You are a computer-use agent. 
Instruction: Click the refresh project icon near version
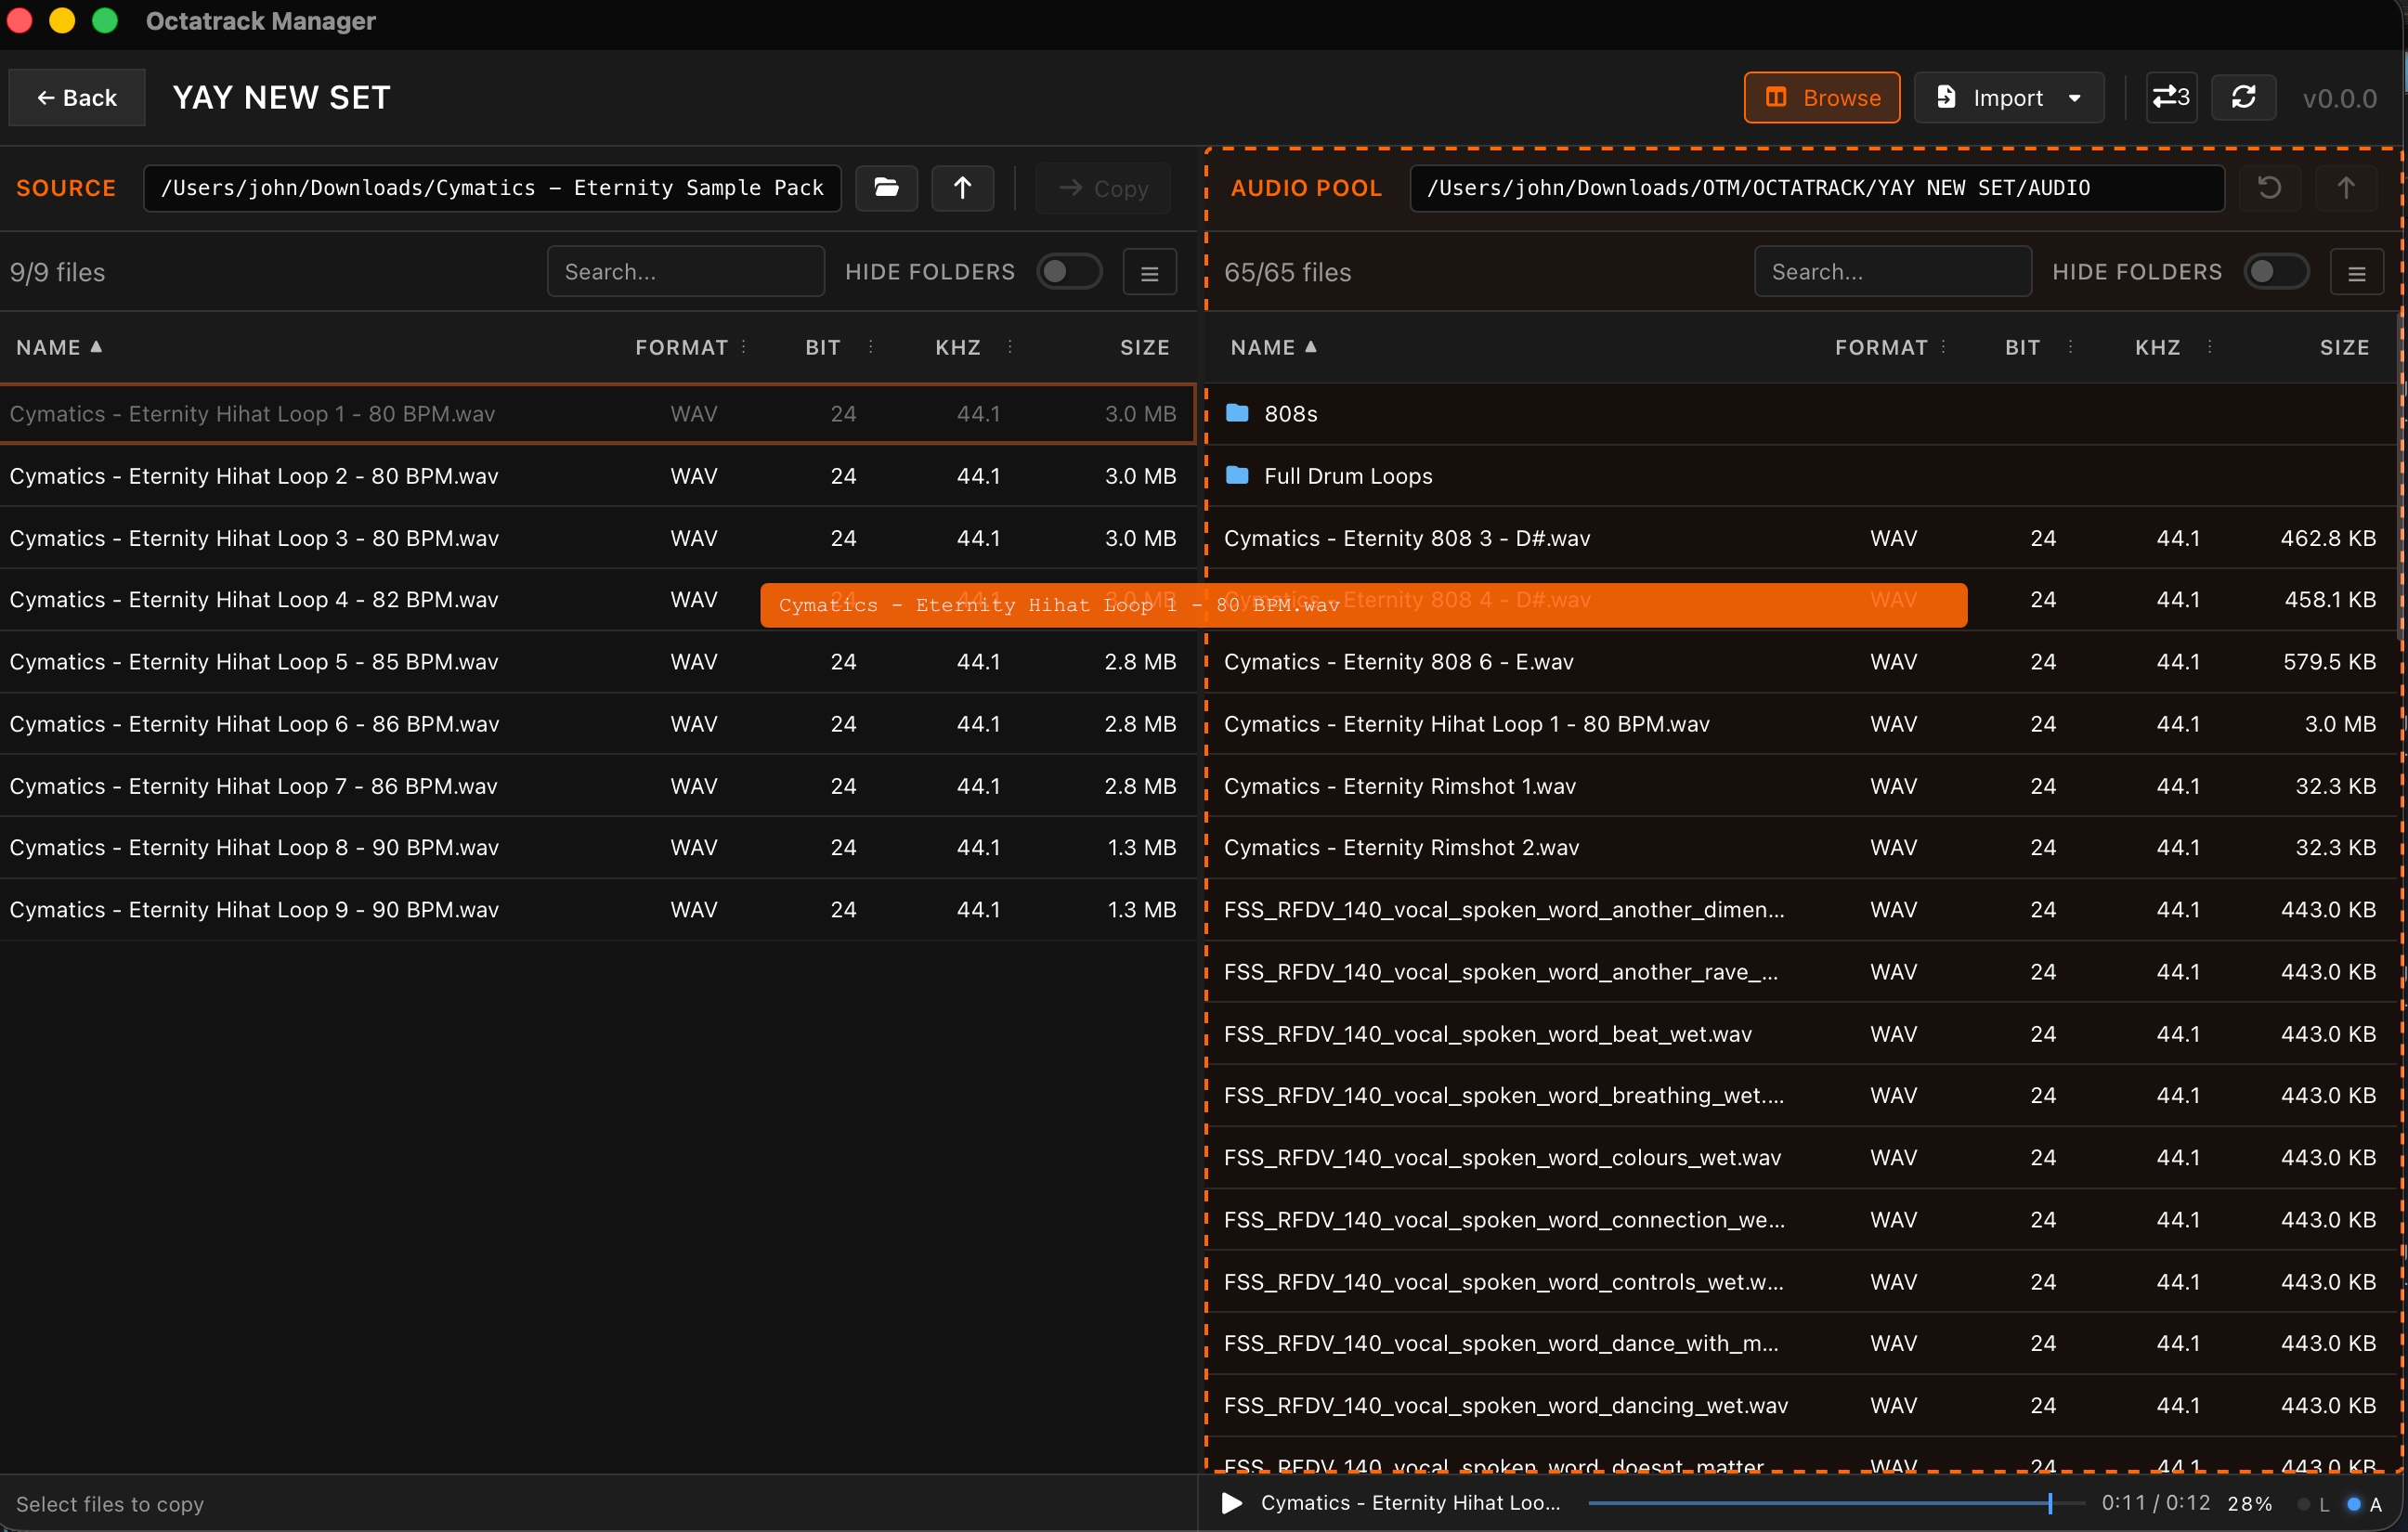click(x=2243, y=98)
